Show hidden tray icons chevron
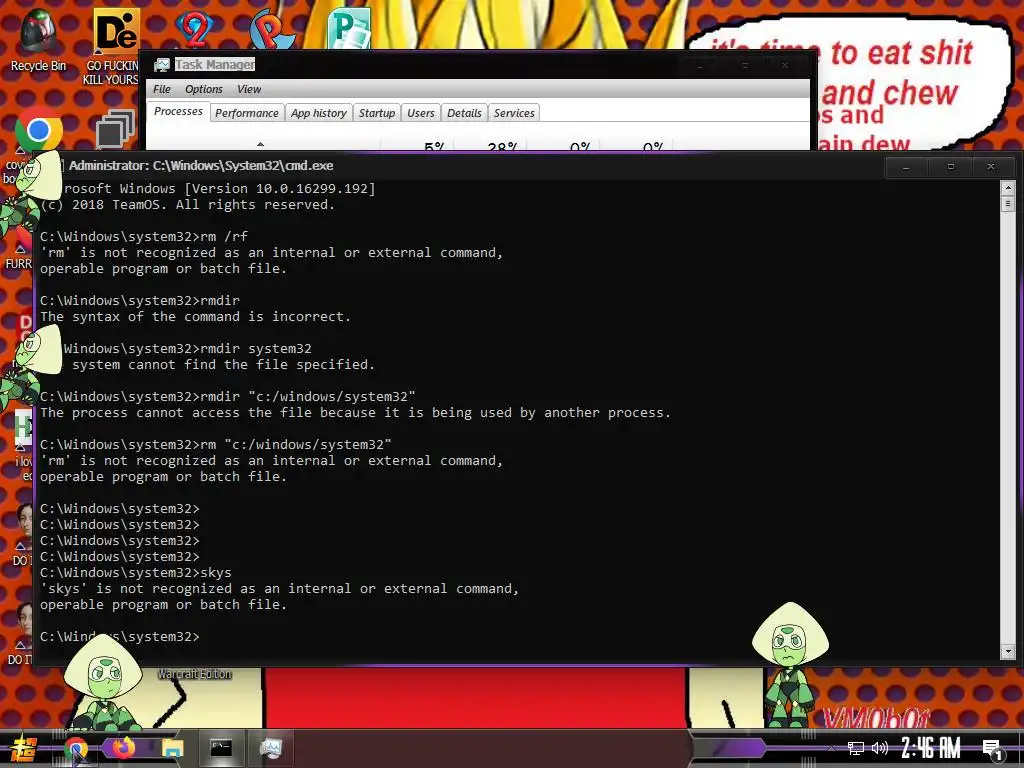 (x=831, y=748)
